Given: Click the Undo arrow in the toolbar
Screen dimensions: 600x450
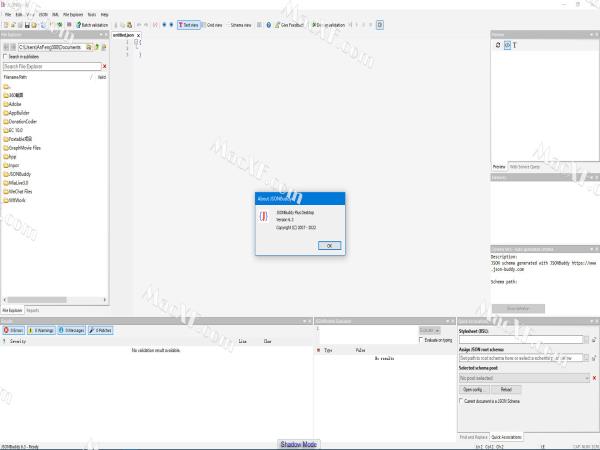Looking at the screenshot, I should (x=139, y=25).
